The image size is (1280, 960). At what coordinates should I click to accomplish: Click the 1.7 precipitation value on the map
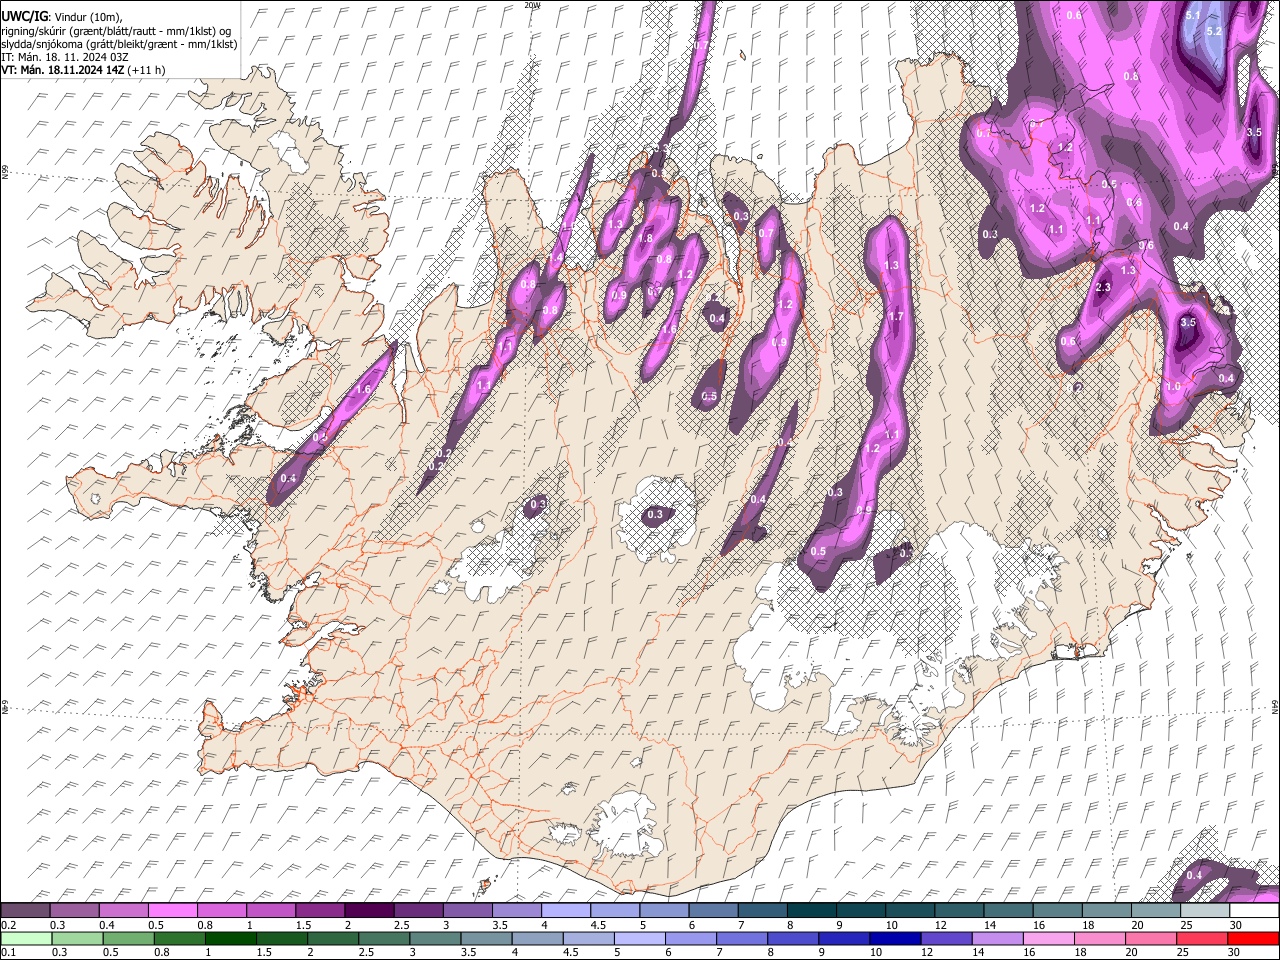tap(895, 317)
